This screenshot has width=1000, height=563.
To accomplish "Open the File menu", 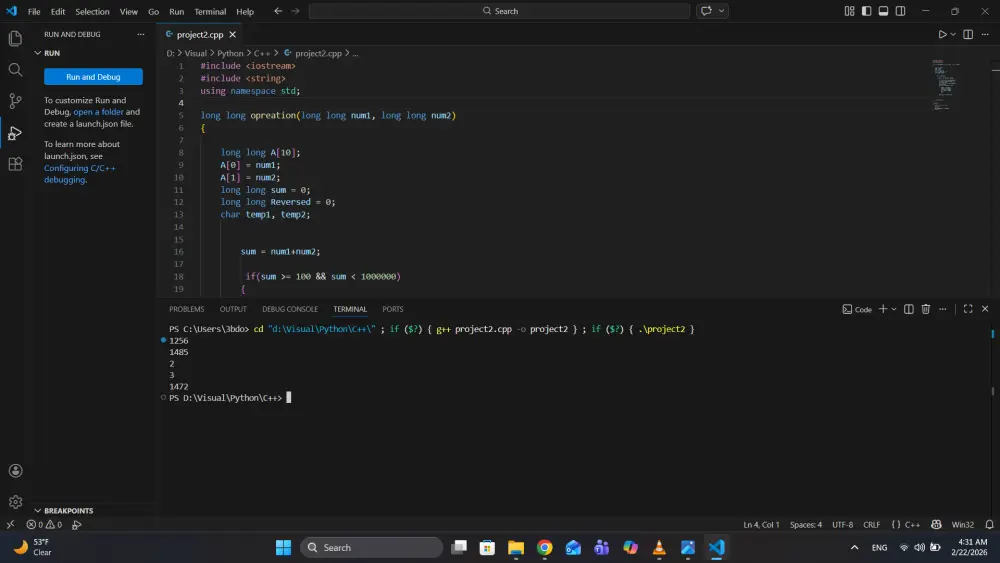I will click(34, 11).
